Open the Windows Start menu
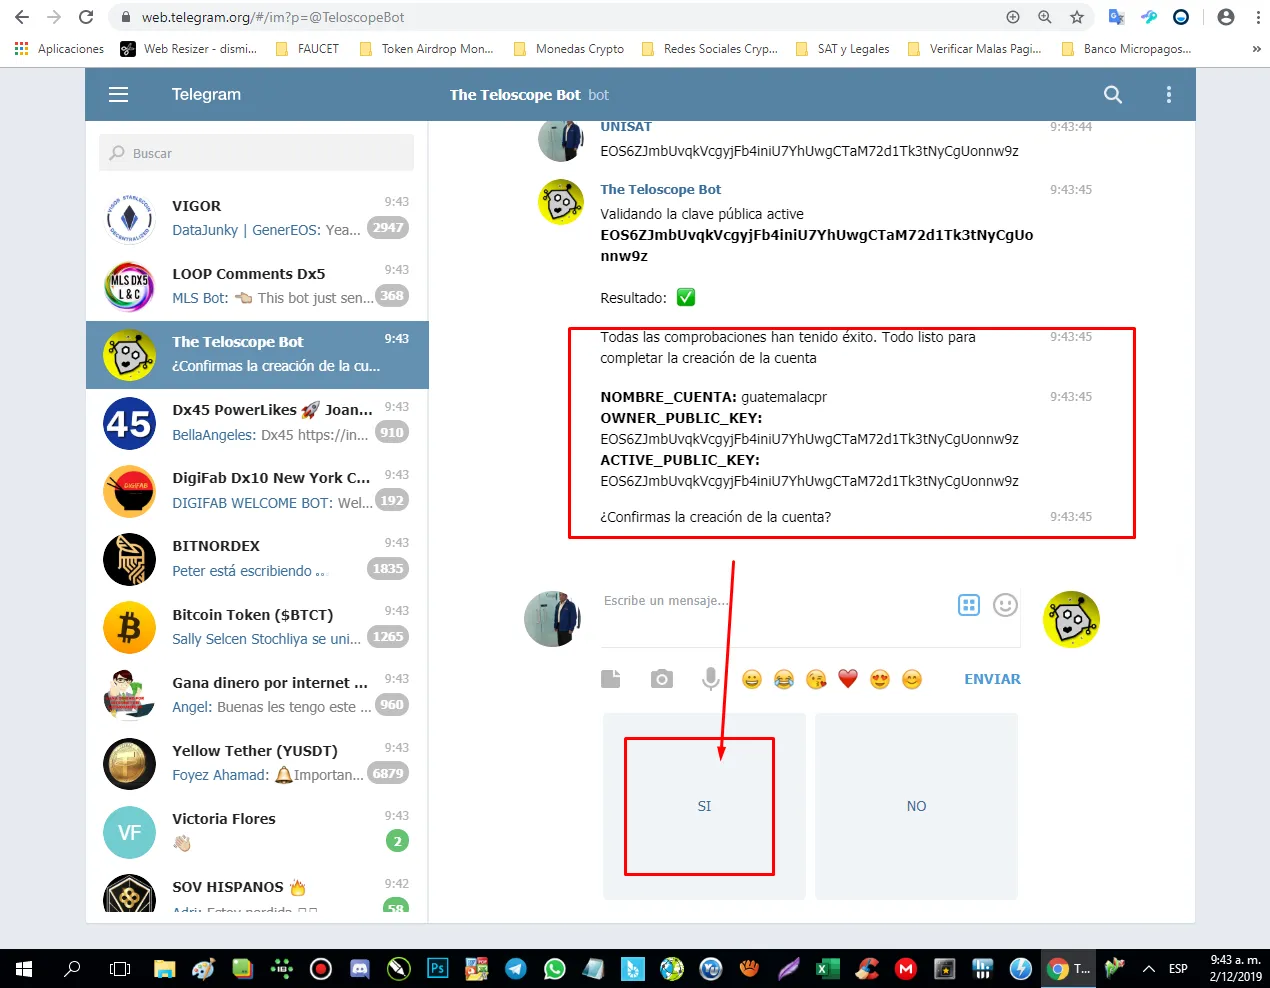Image resolution: width=1270 pixels, height=988 pixels. click(24, 968)
